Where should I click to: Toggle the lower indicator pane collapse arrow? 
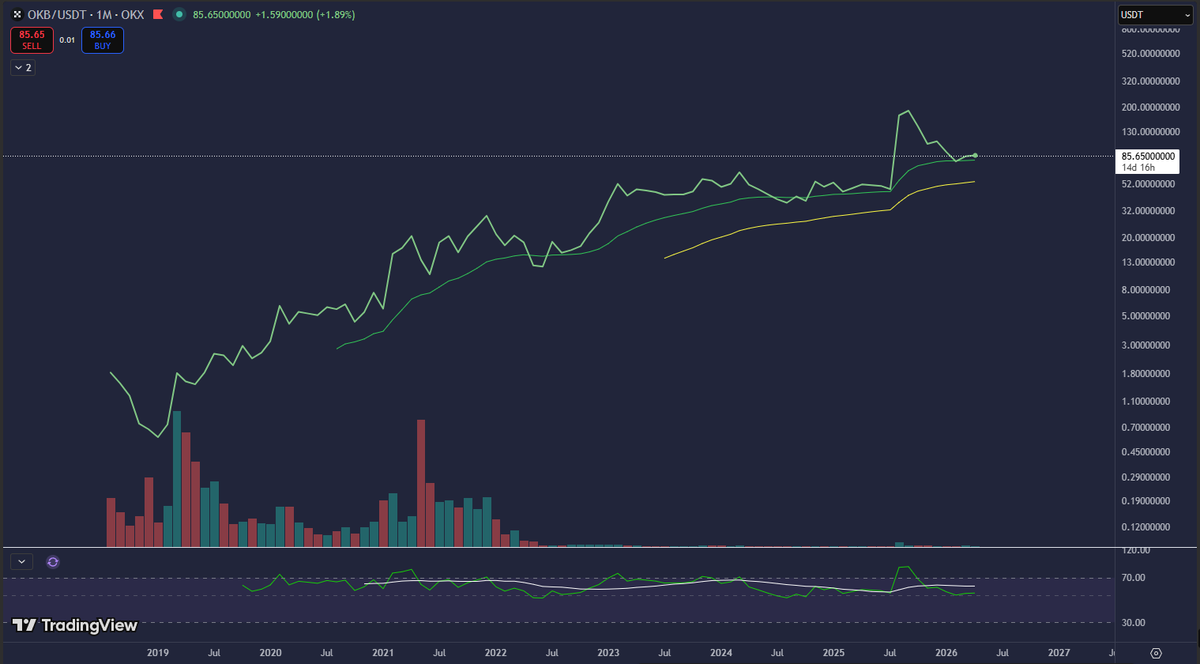coord(20,561)
